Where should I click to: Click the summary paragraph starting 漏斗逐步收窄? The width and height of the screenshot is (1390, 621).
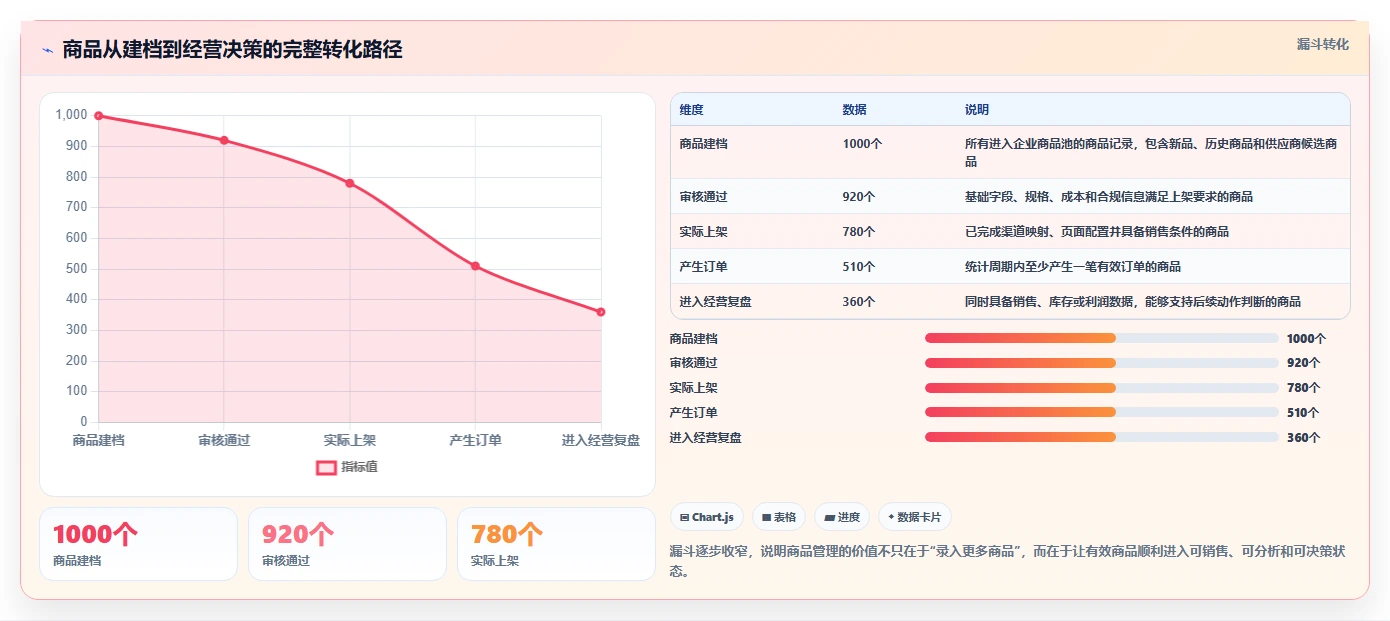pos(1009,561)
